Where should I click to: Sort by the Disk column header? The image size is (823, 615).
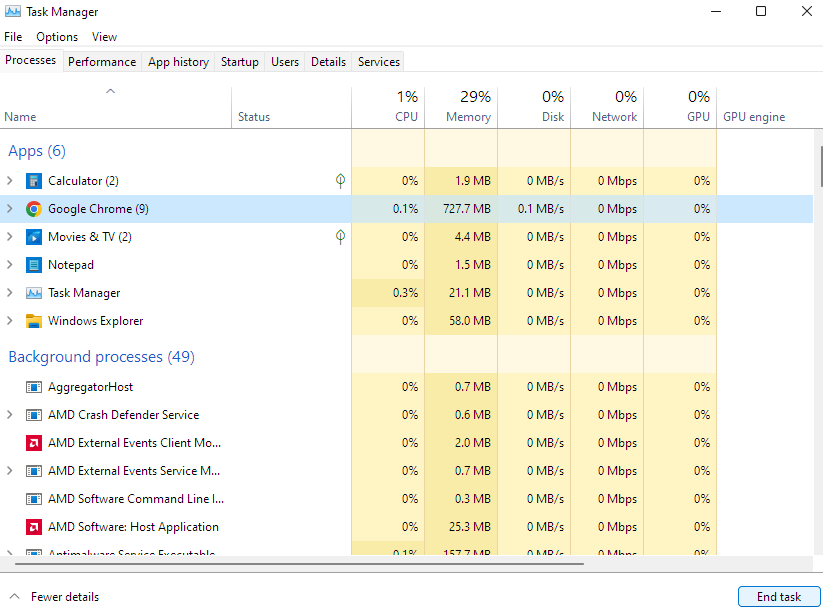click(534, 108)
